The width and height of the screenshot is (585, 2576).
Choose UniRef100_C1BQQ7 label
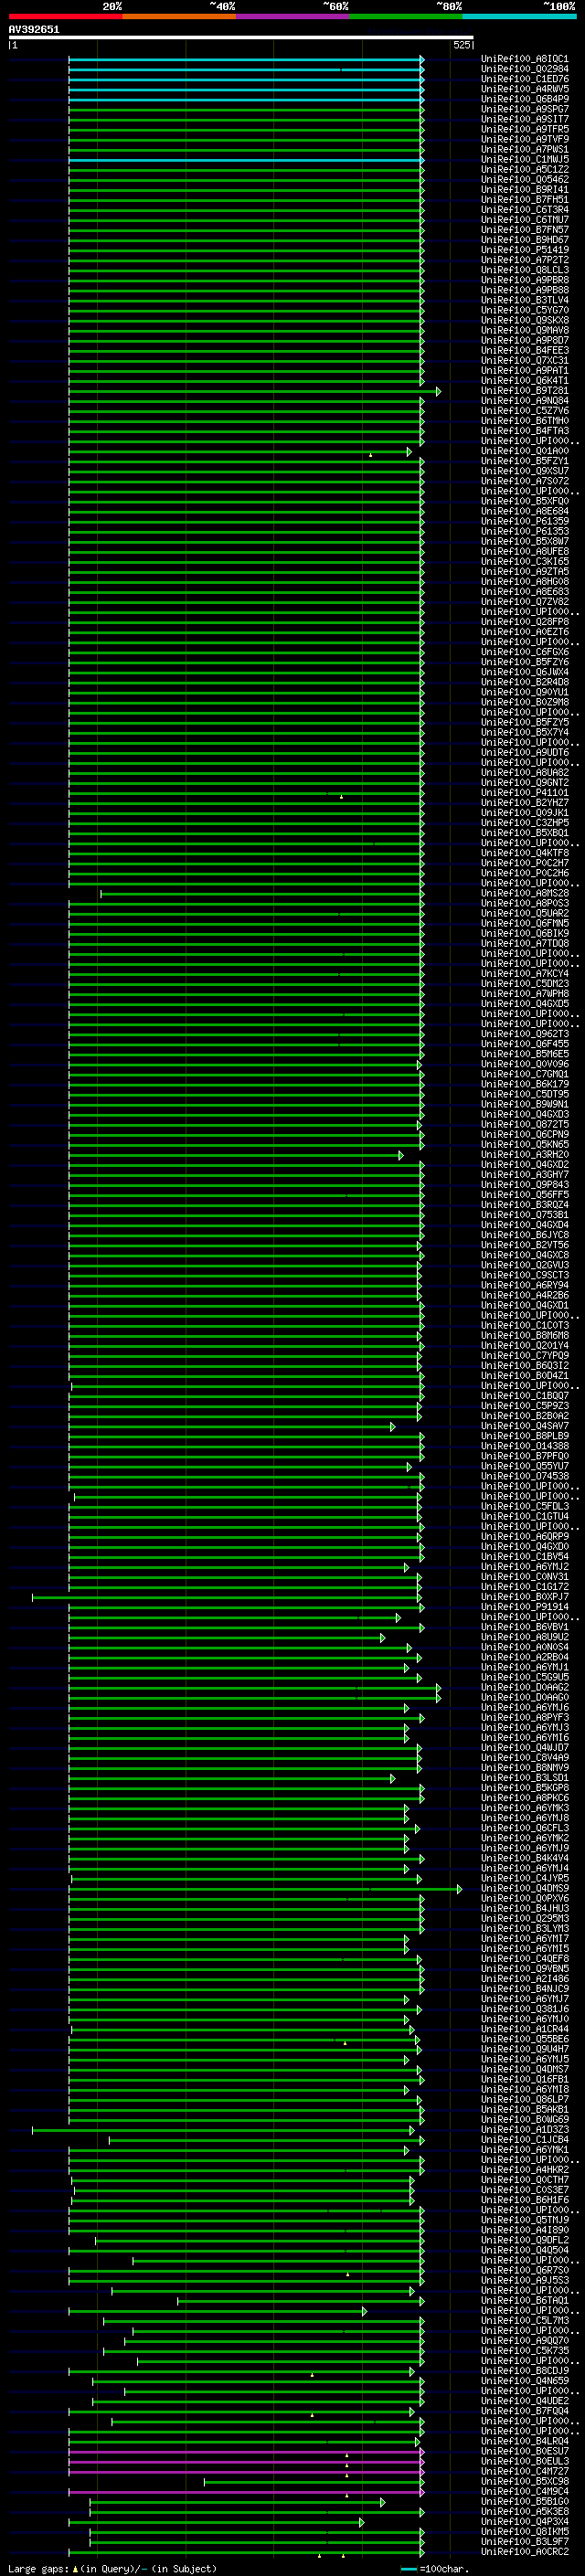click(x=525, y=1395)
